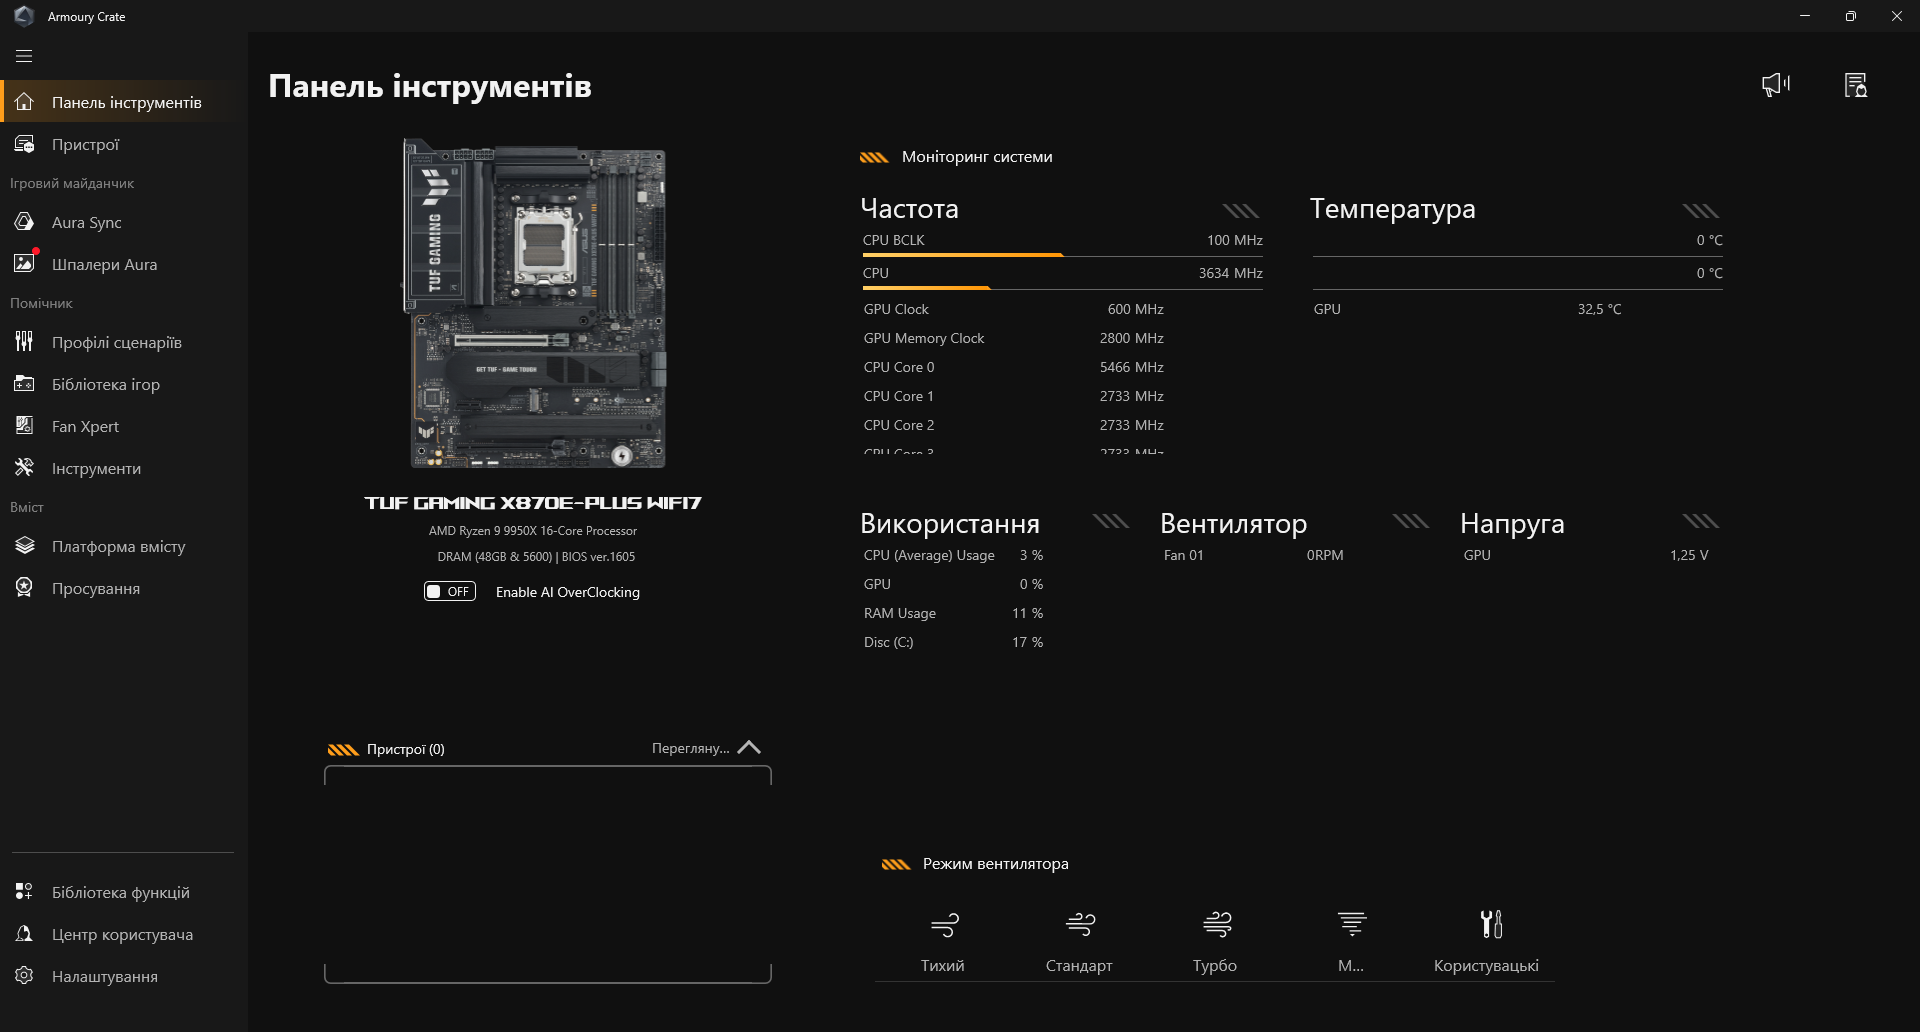Click the CPU (Average) Usage row

click(953, 555)
